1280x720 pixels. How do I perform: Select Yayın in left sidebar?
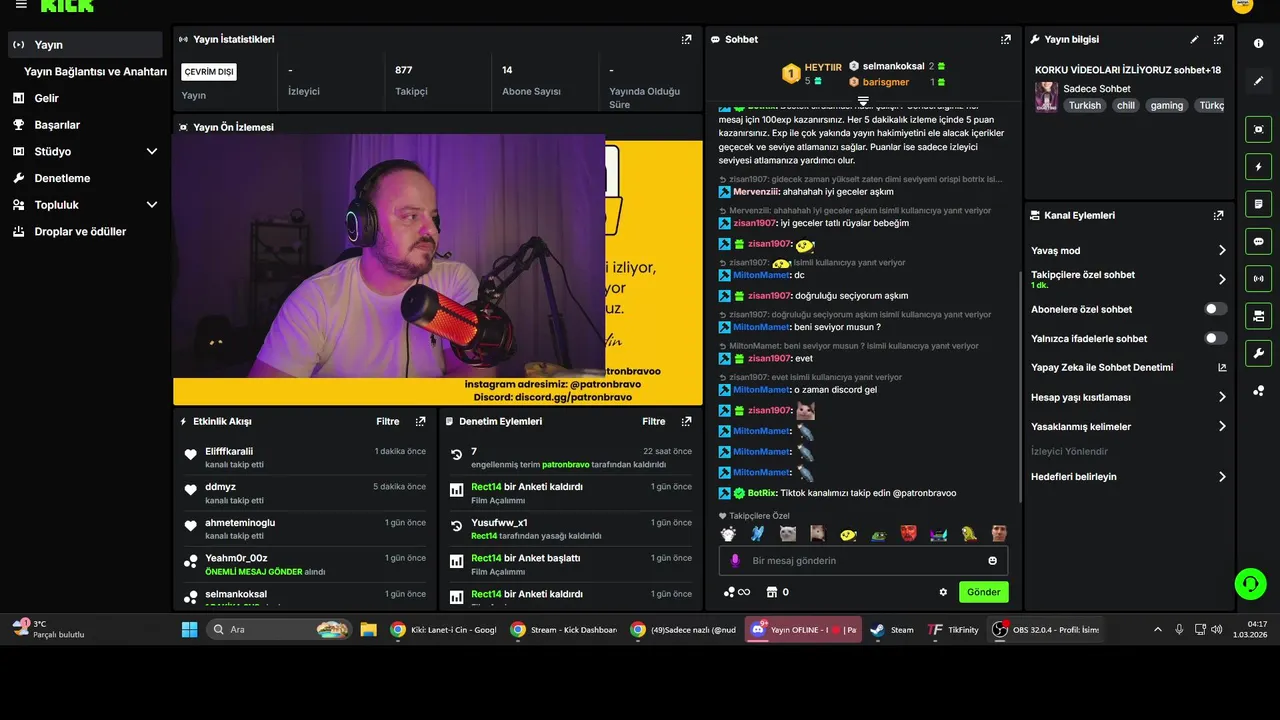coord(85,45)
